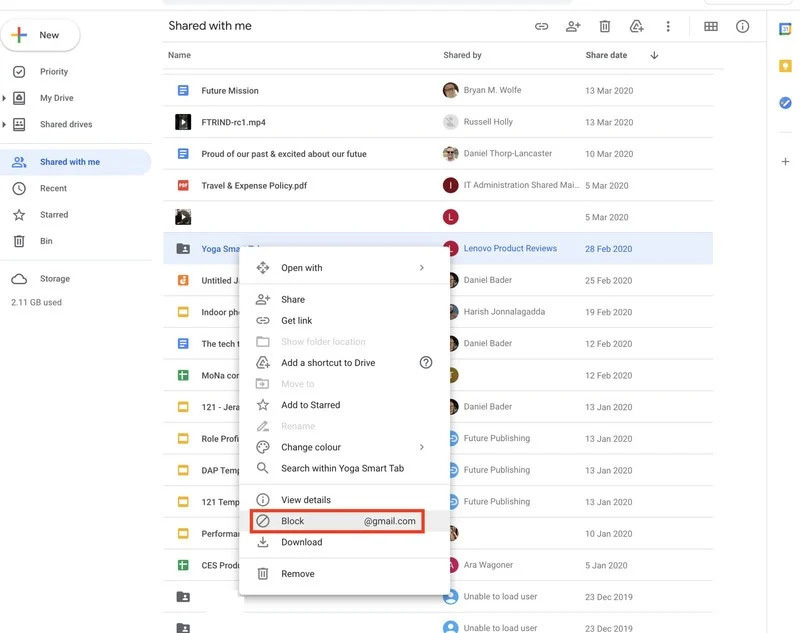Select Share in the context menu

click(x=344, y=299)
